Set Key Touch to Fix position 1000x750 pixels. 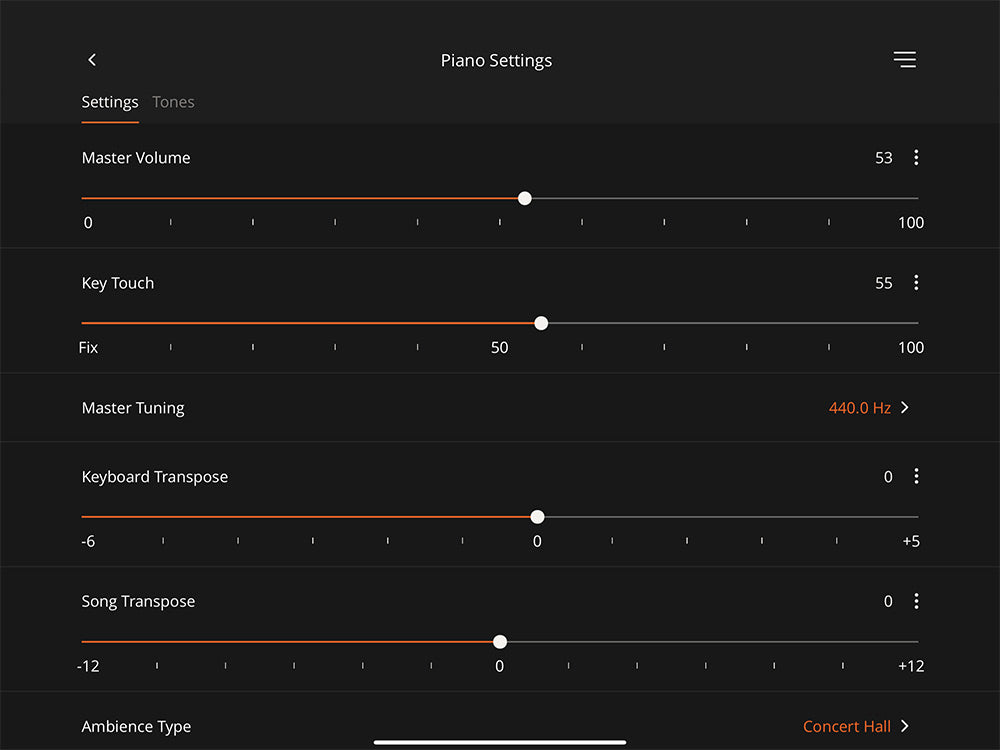[83, 323]
